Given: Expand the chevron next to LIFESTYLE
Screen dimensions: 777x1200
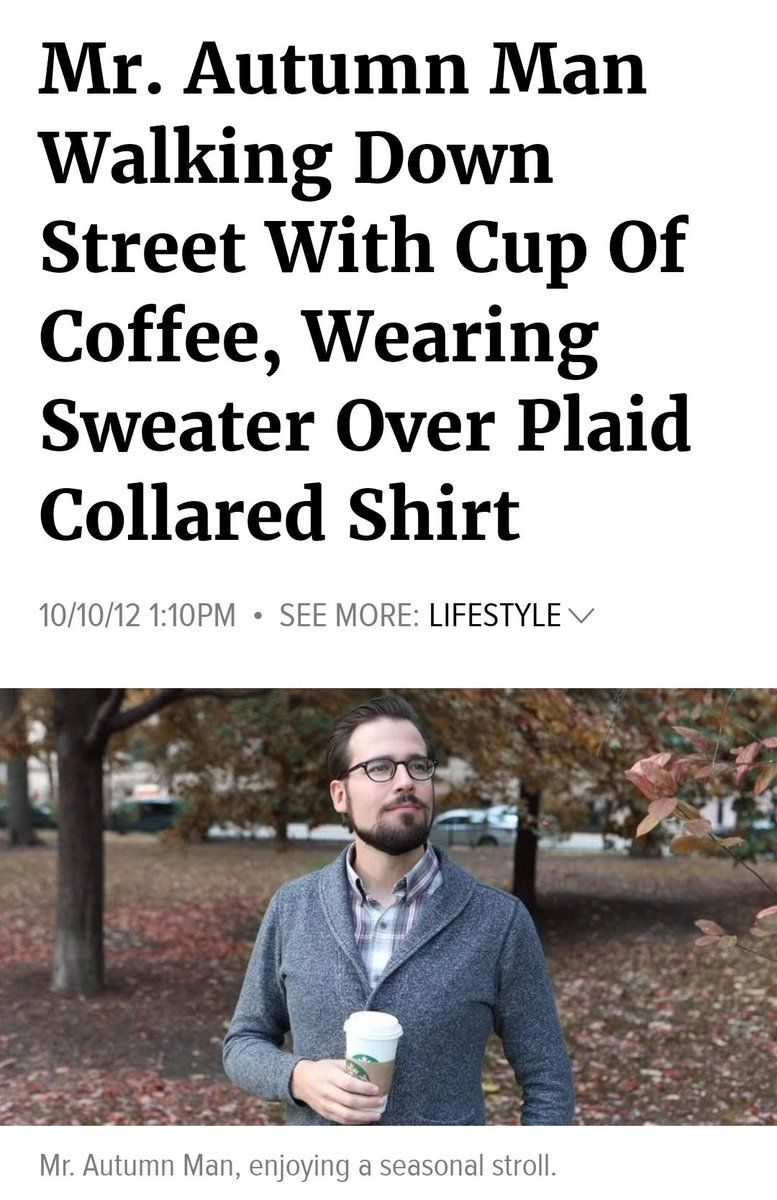Looking at the screenshot, I should (580, 616).
